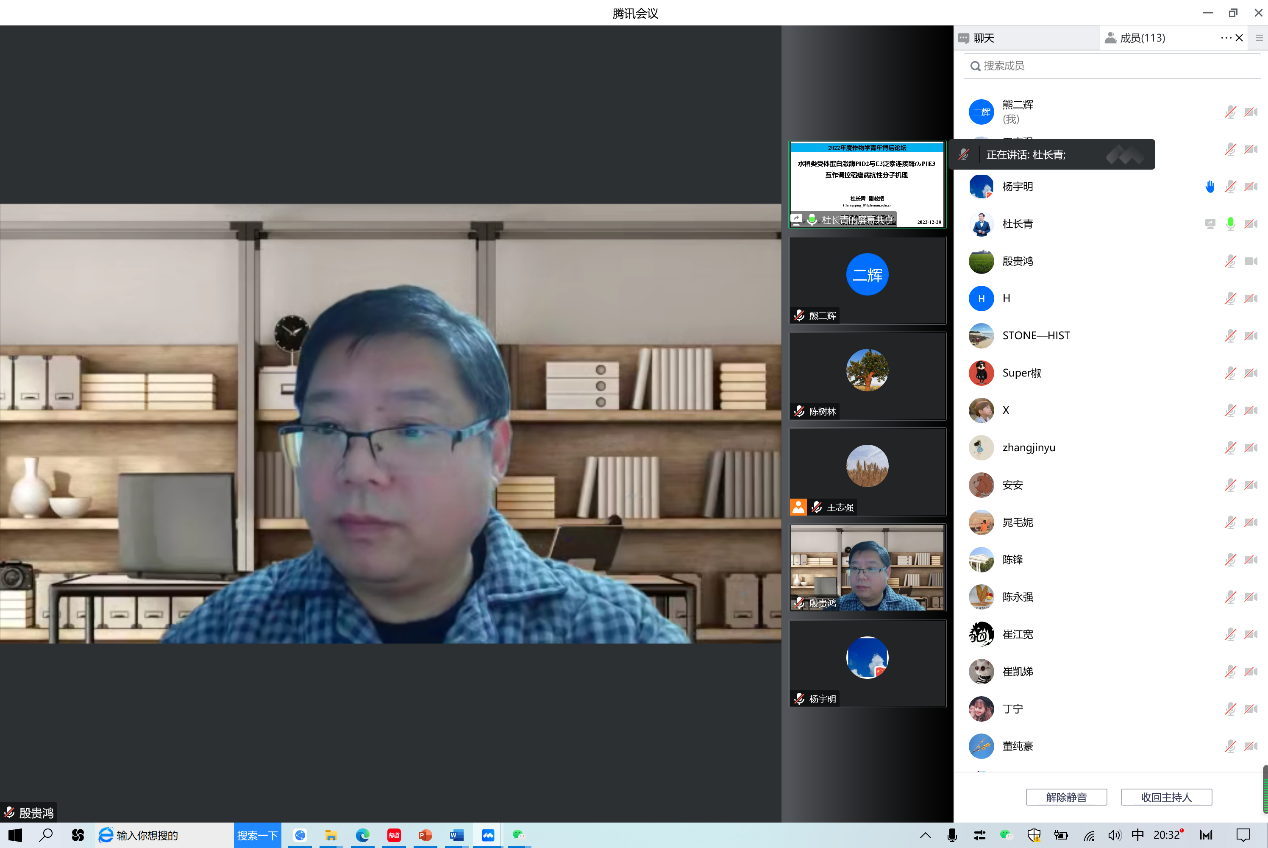
Task: Open the three-dot menu on members tab
Action: [x=1226, y=38]
